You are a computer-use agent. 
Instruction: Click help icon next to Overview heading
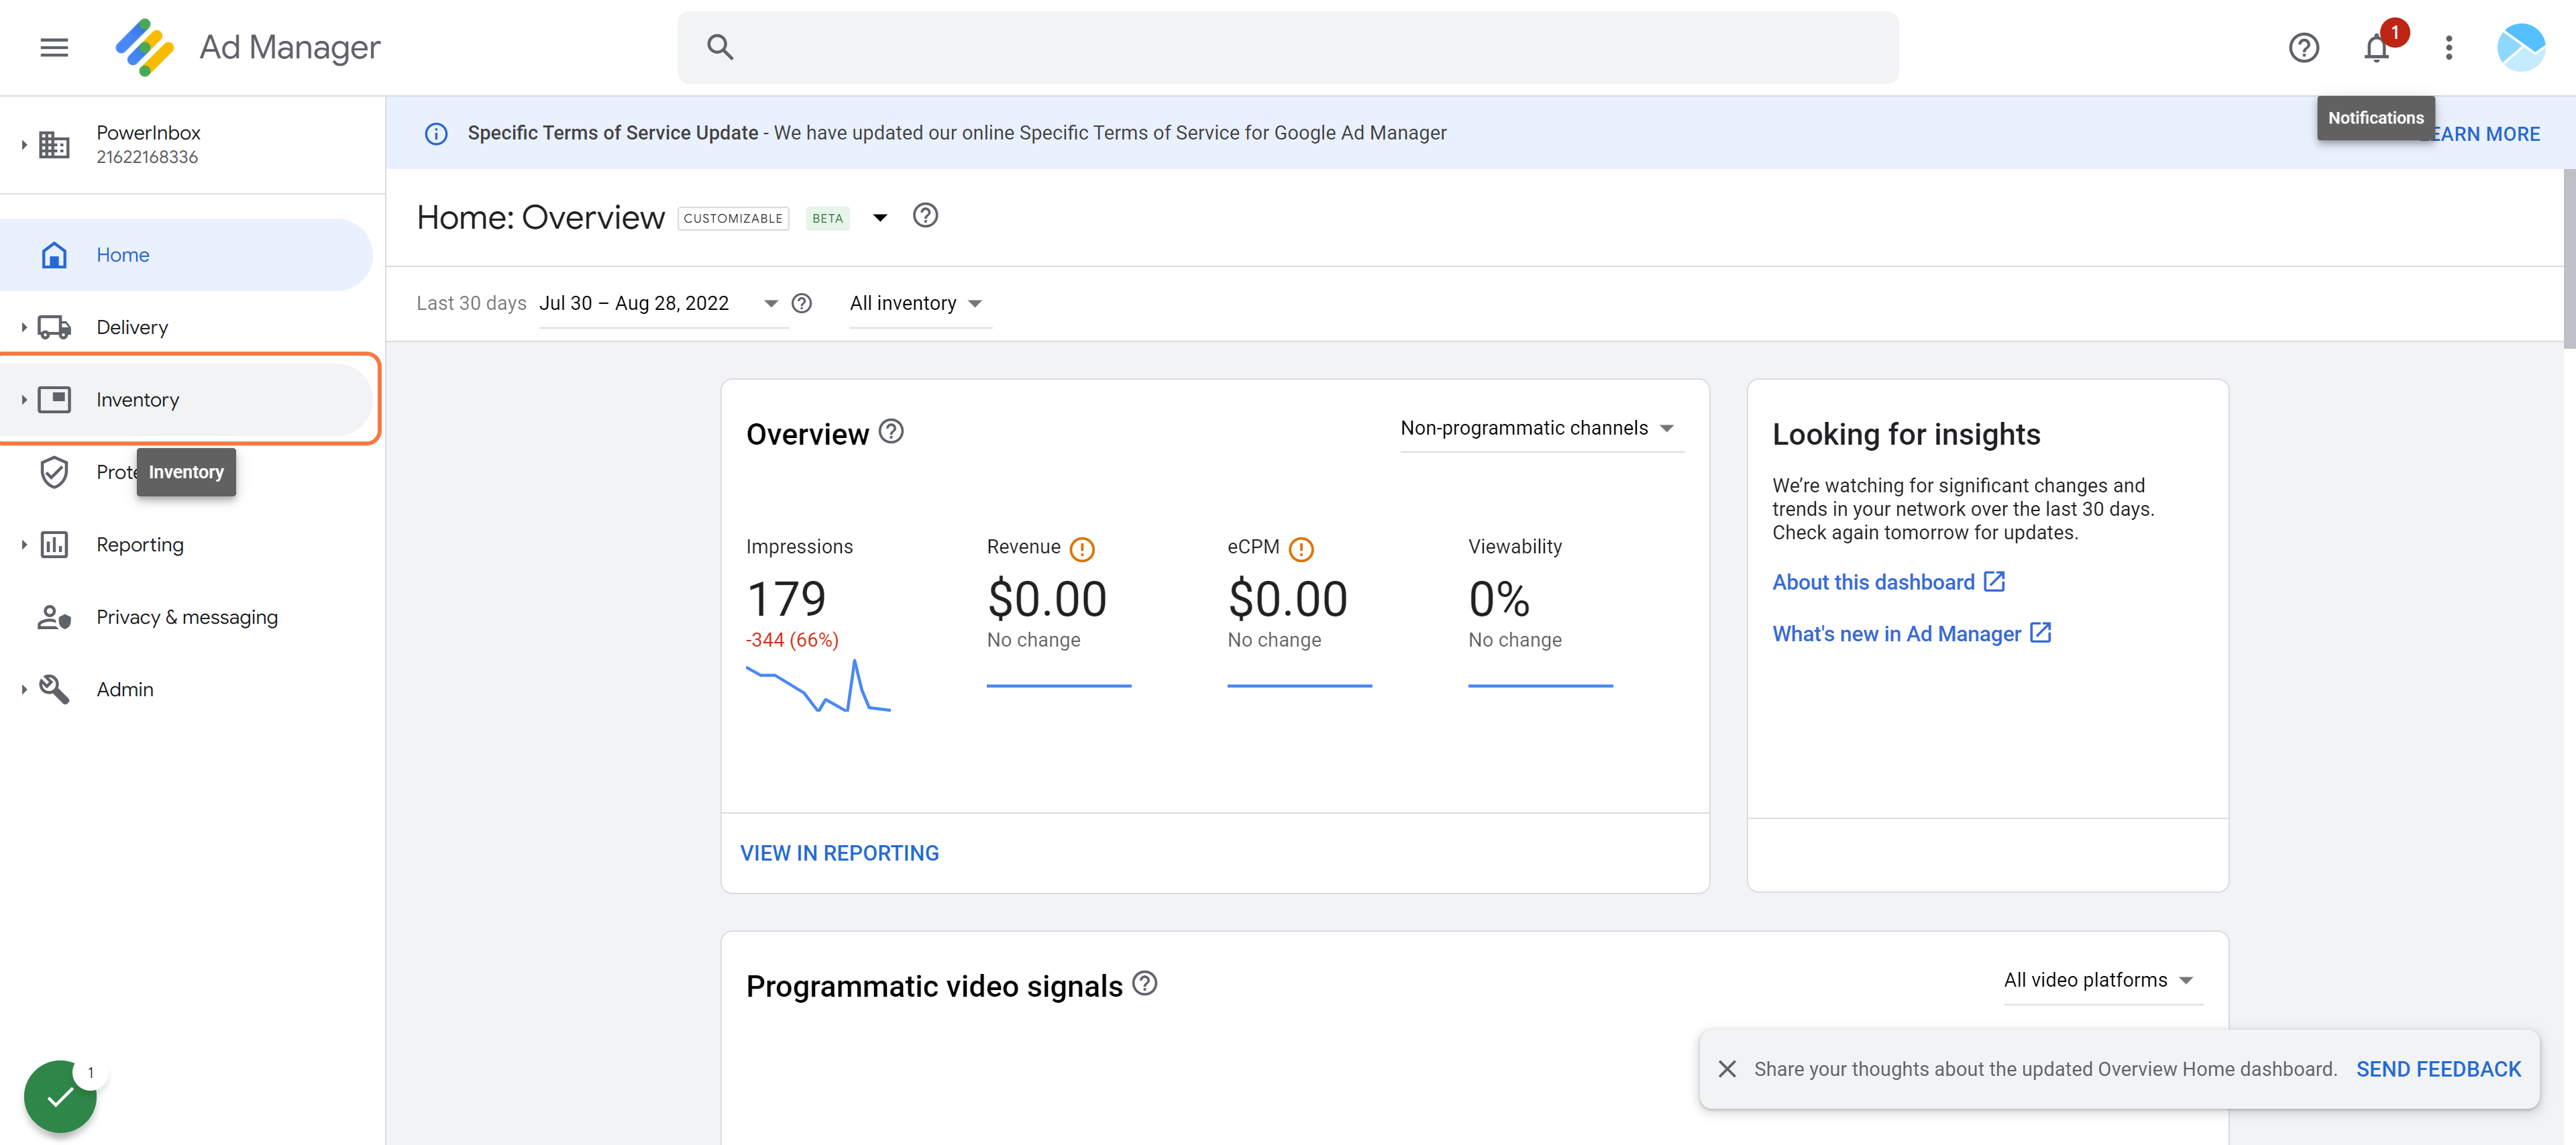891,432
